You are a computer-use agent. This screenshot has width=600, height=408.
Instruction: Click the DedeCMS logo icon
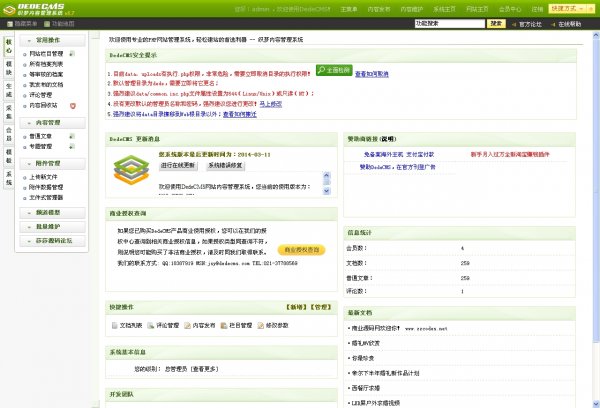point(8,10)
